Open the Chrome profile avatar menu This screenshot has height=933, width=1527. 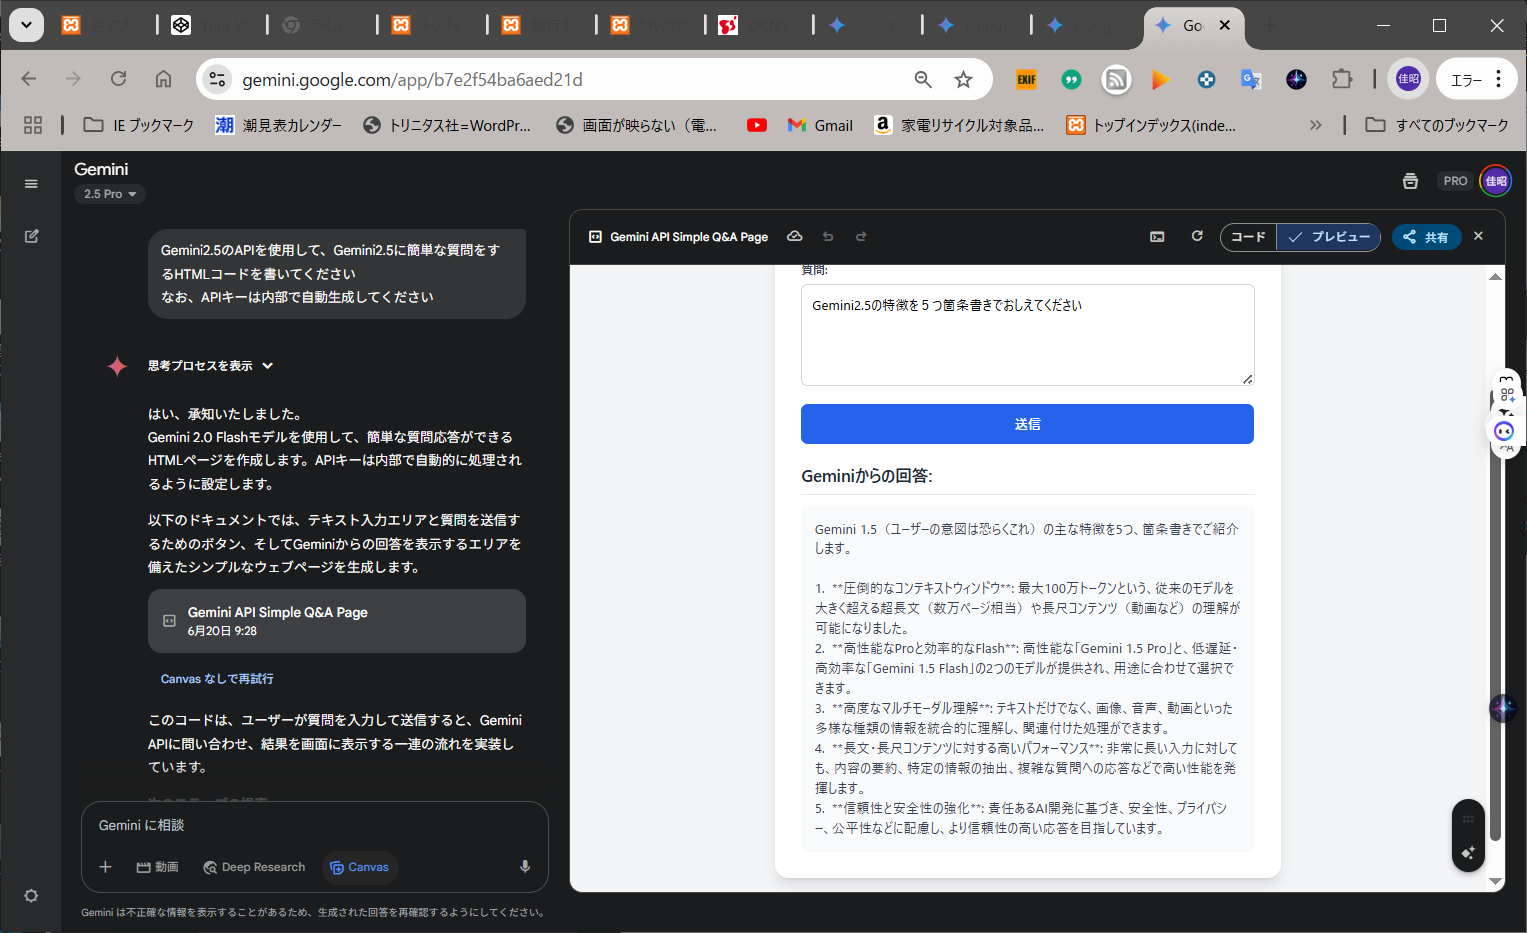(x=1408, y=79)
